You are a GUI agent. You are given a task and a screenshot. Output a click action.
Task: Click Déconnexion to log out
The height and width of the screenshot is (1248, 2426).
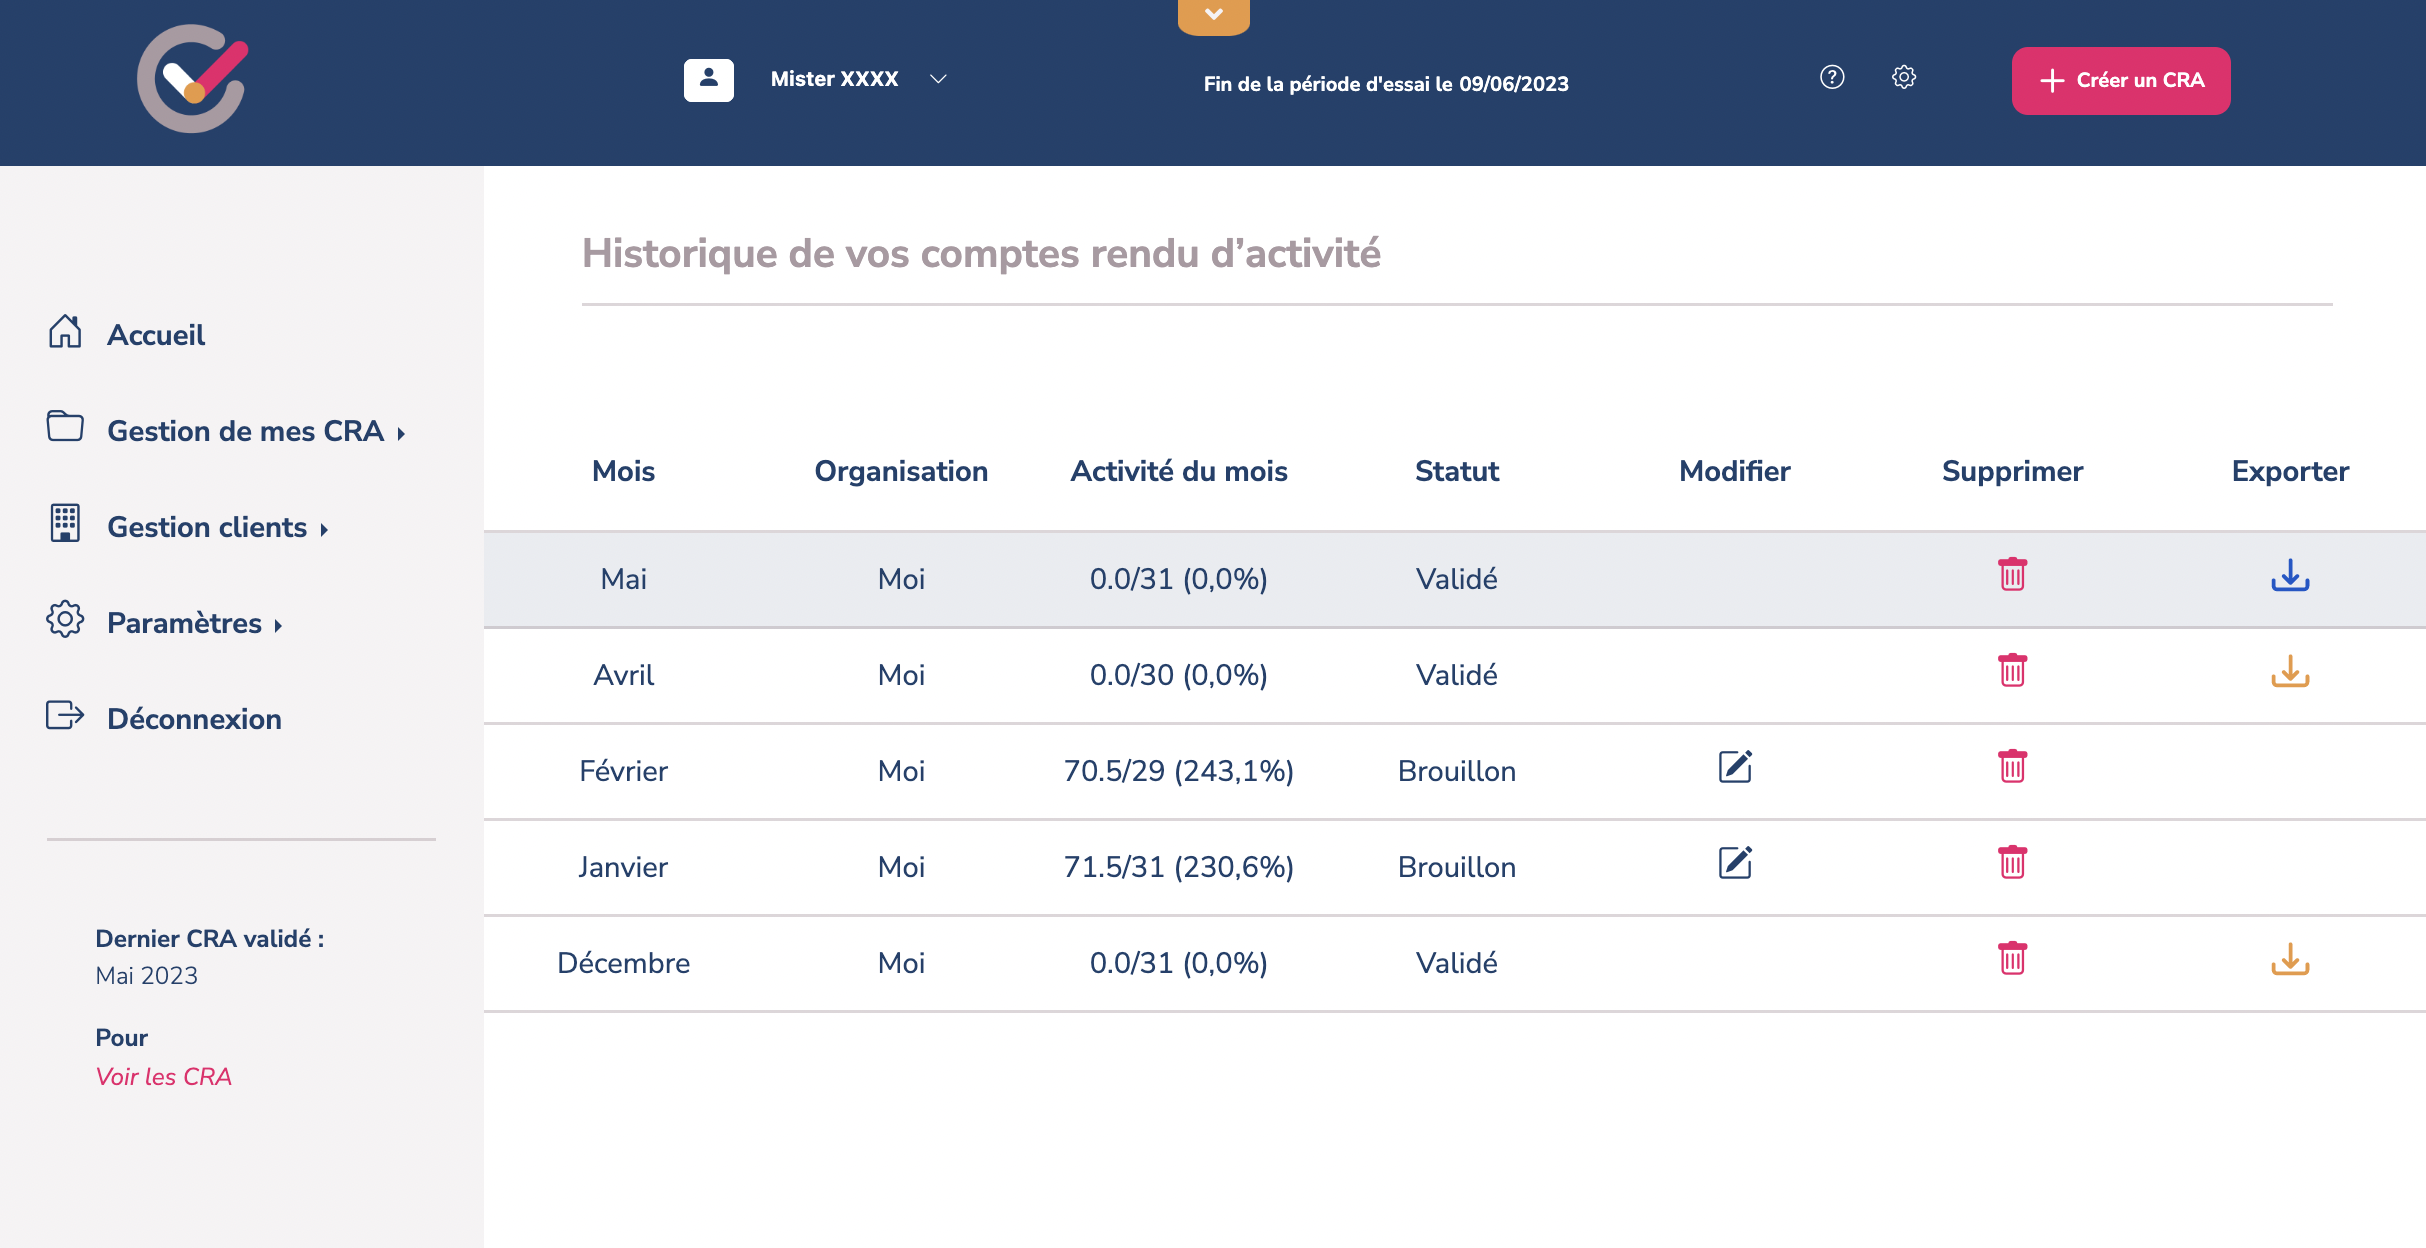(194, 719)
